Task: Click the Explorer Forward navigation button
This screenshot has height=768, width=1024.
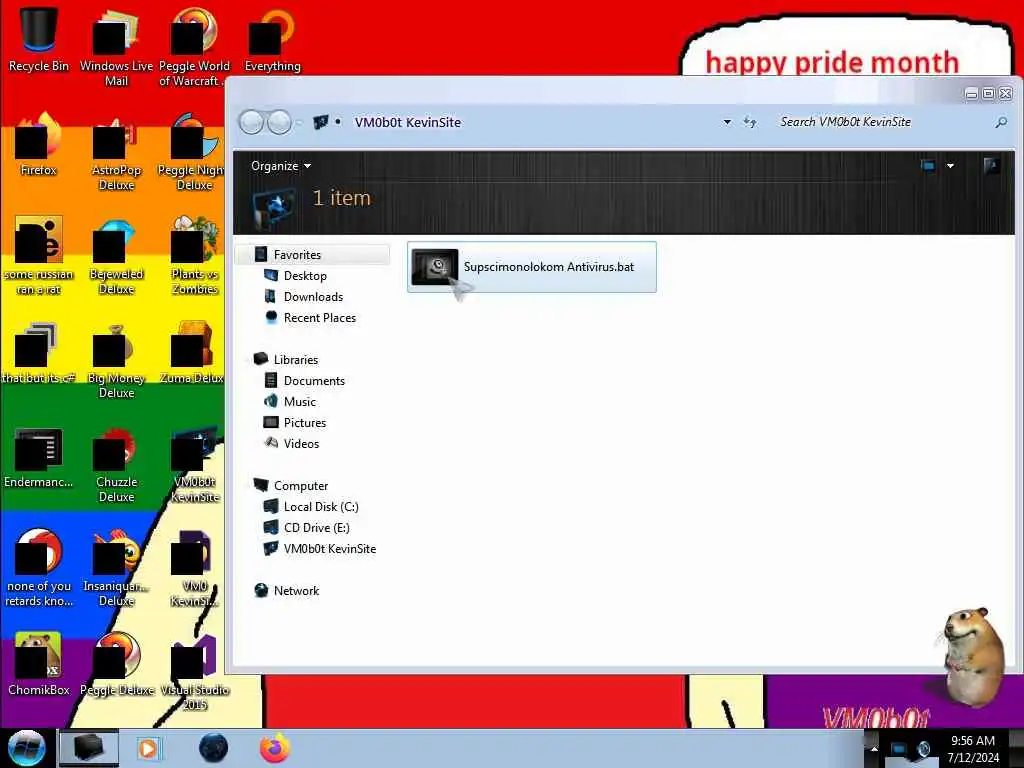Action: pyautogui.click(x=280, y=122)
